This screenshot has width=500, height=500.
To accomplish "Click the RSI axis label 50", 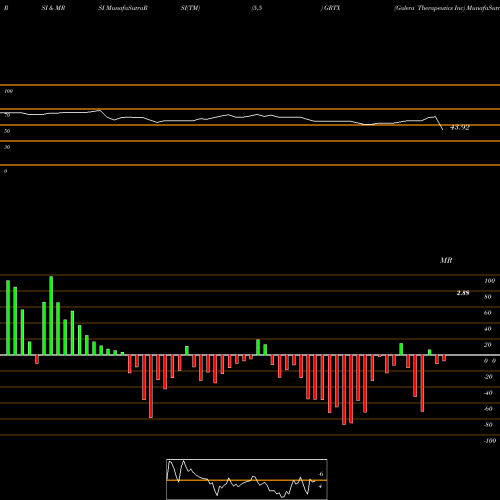I will coord(7,131).
